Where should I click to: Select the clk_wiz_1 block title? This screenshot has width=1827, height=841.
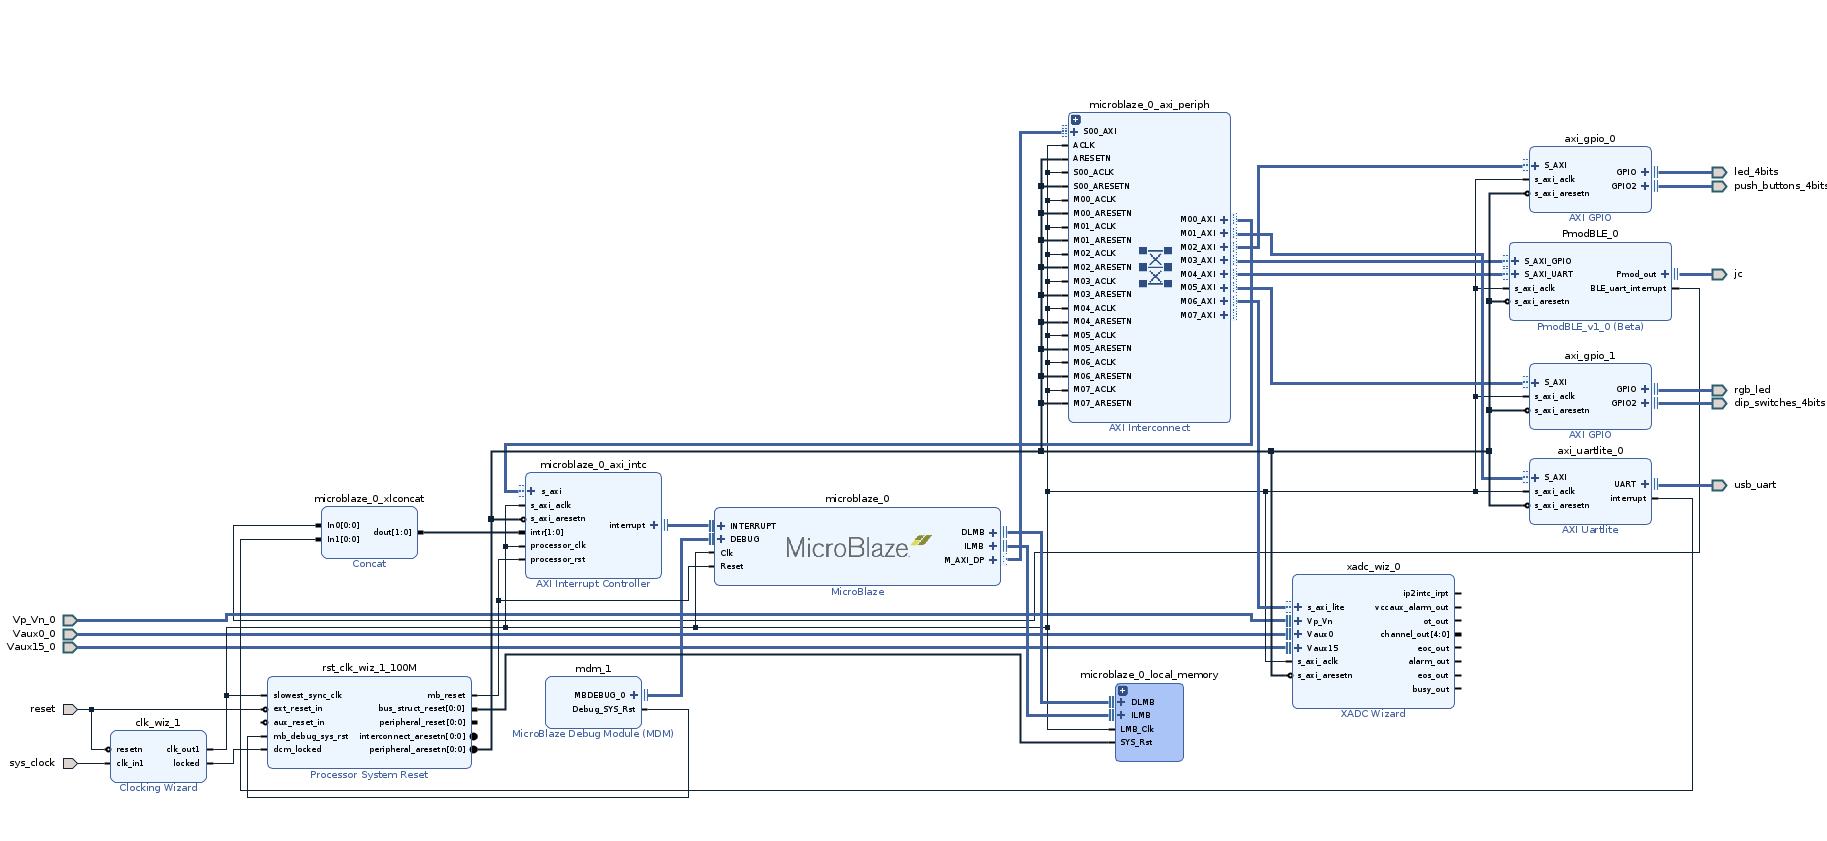coord(158,722)
